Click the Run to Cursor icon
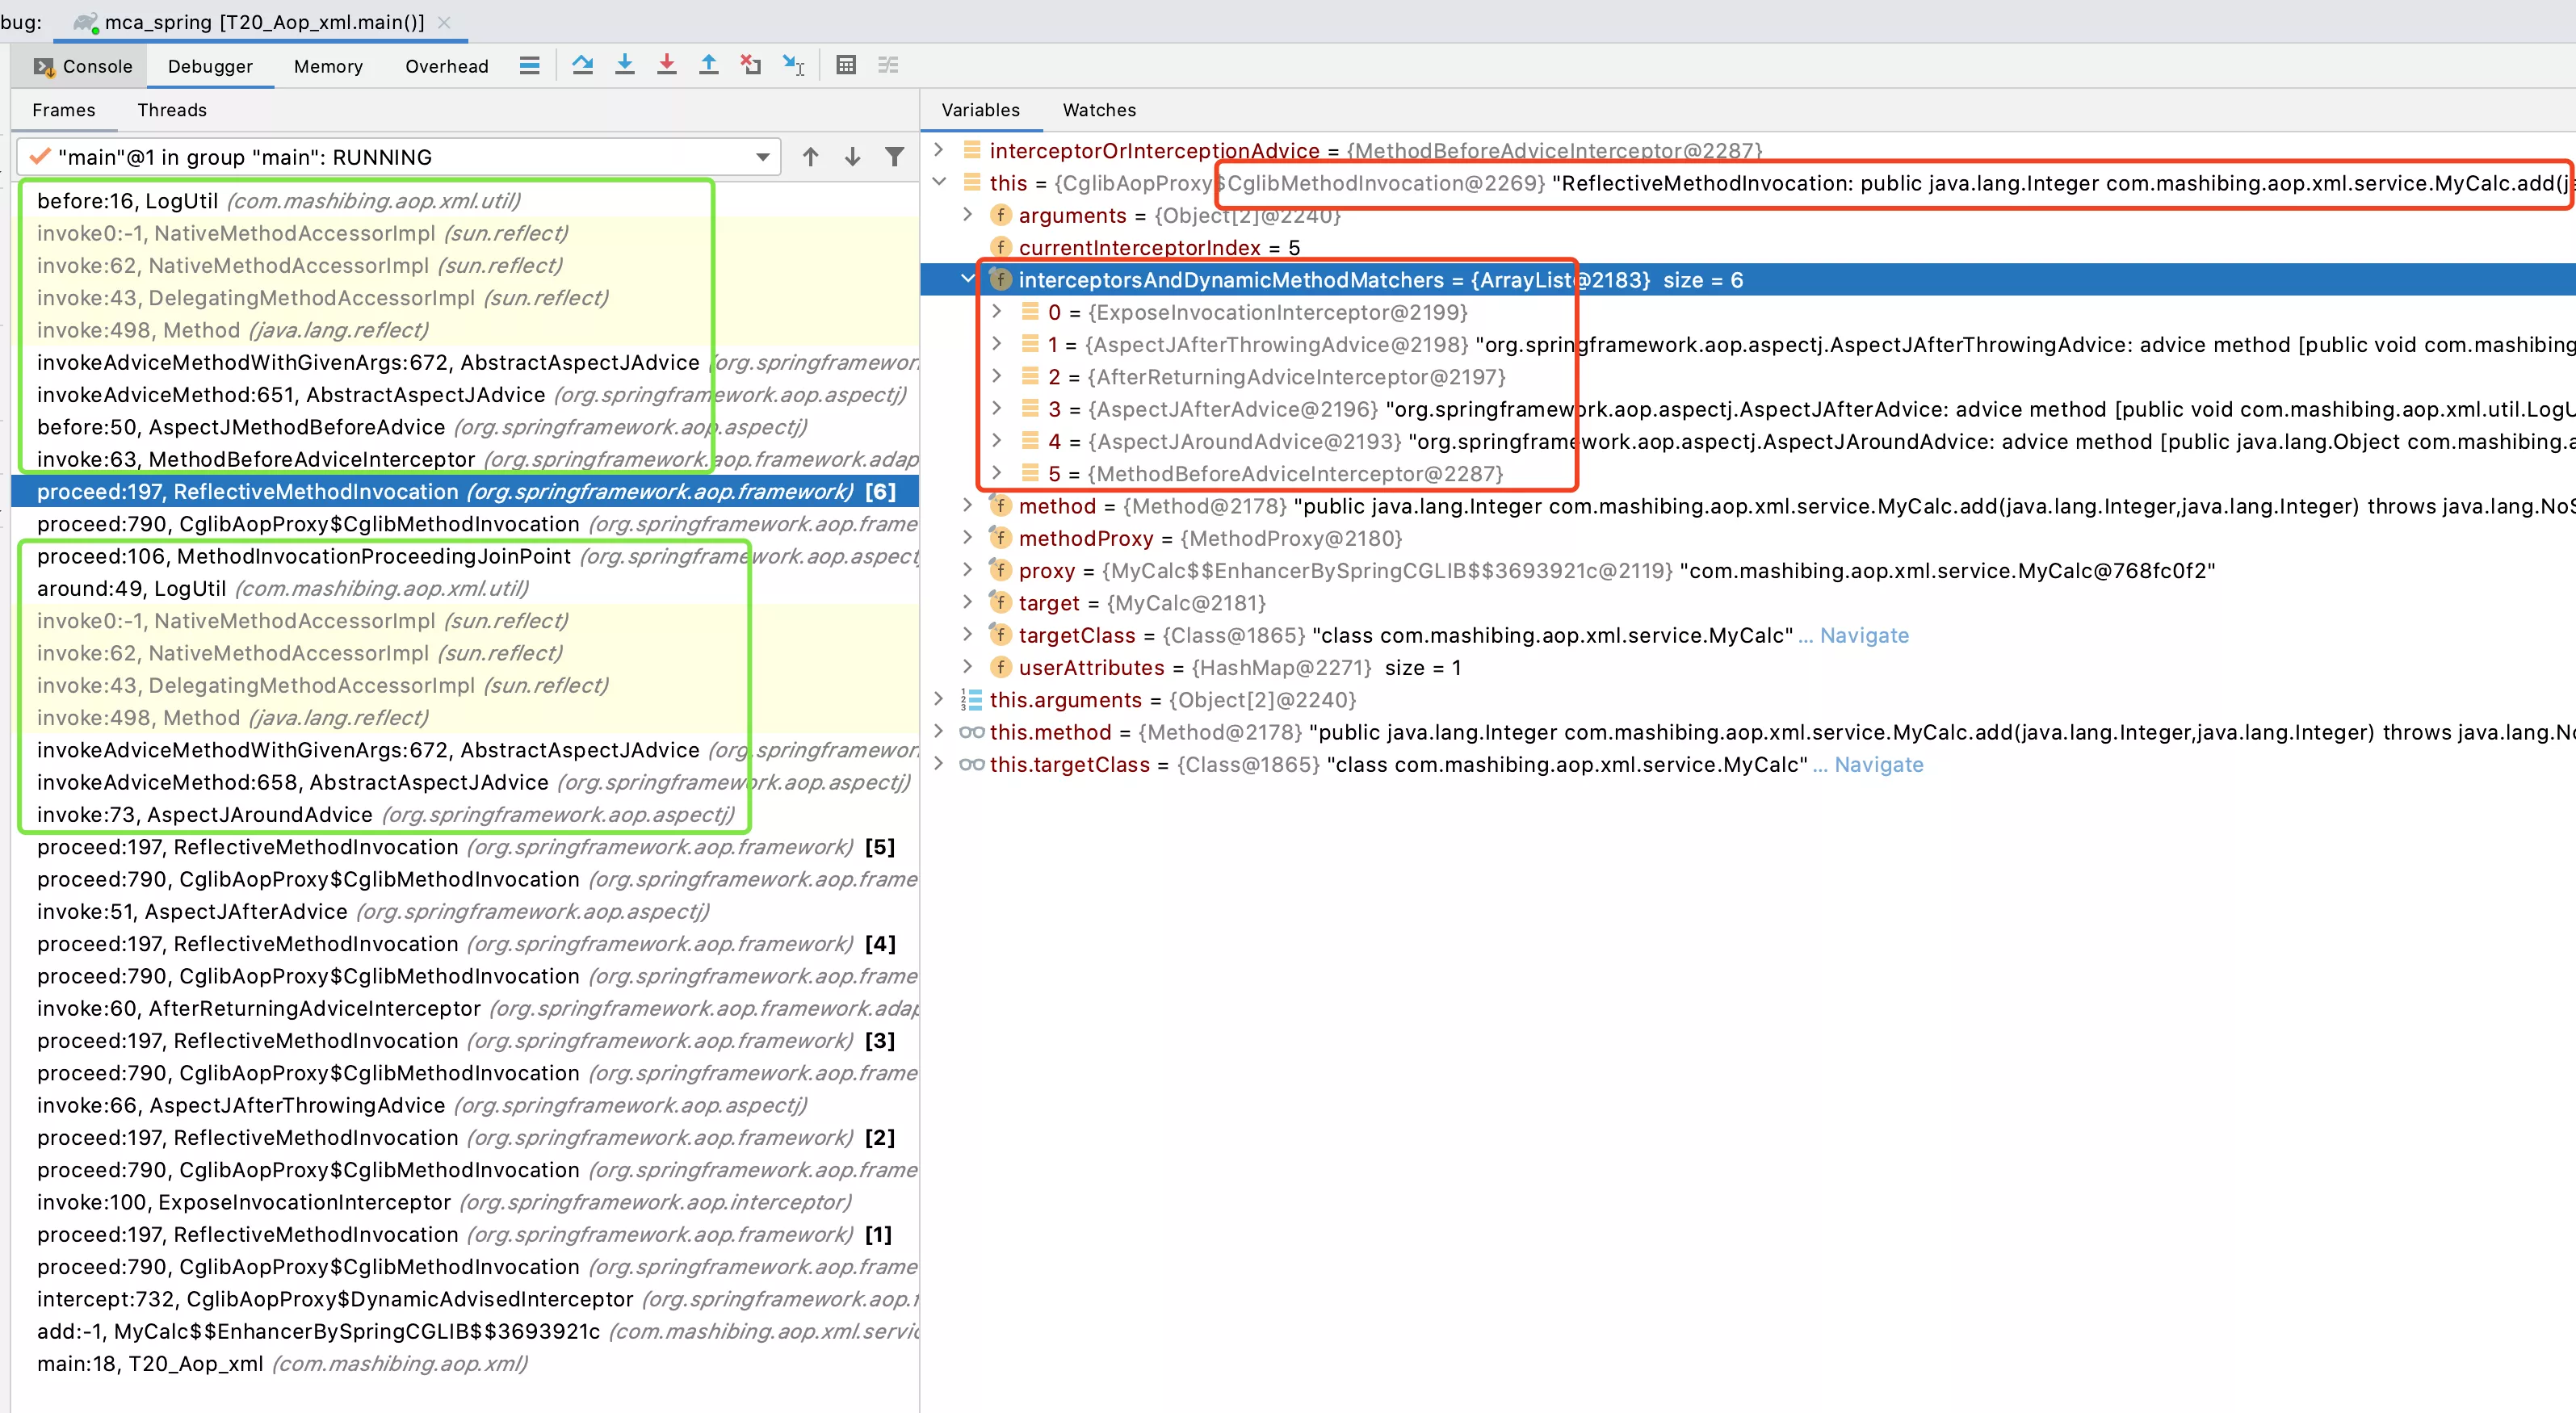The width and height of the screenshot is (2576, 1413). coord(794,66)
